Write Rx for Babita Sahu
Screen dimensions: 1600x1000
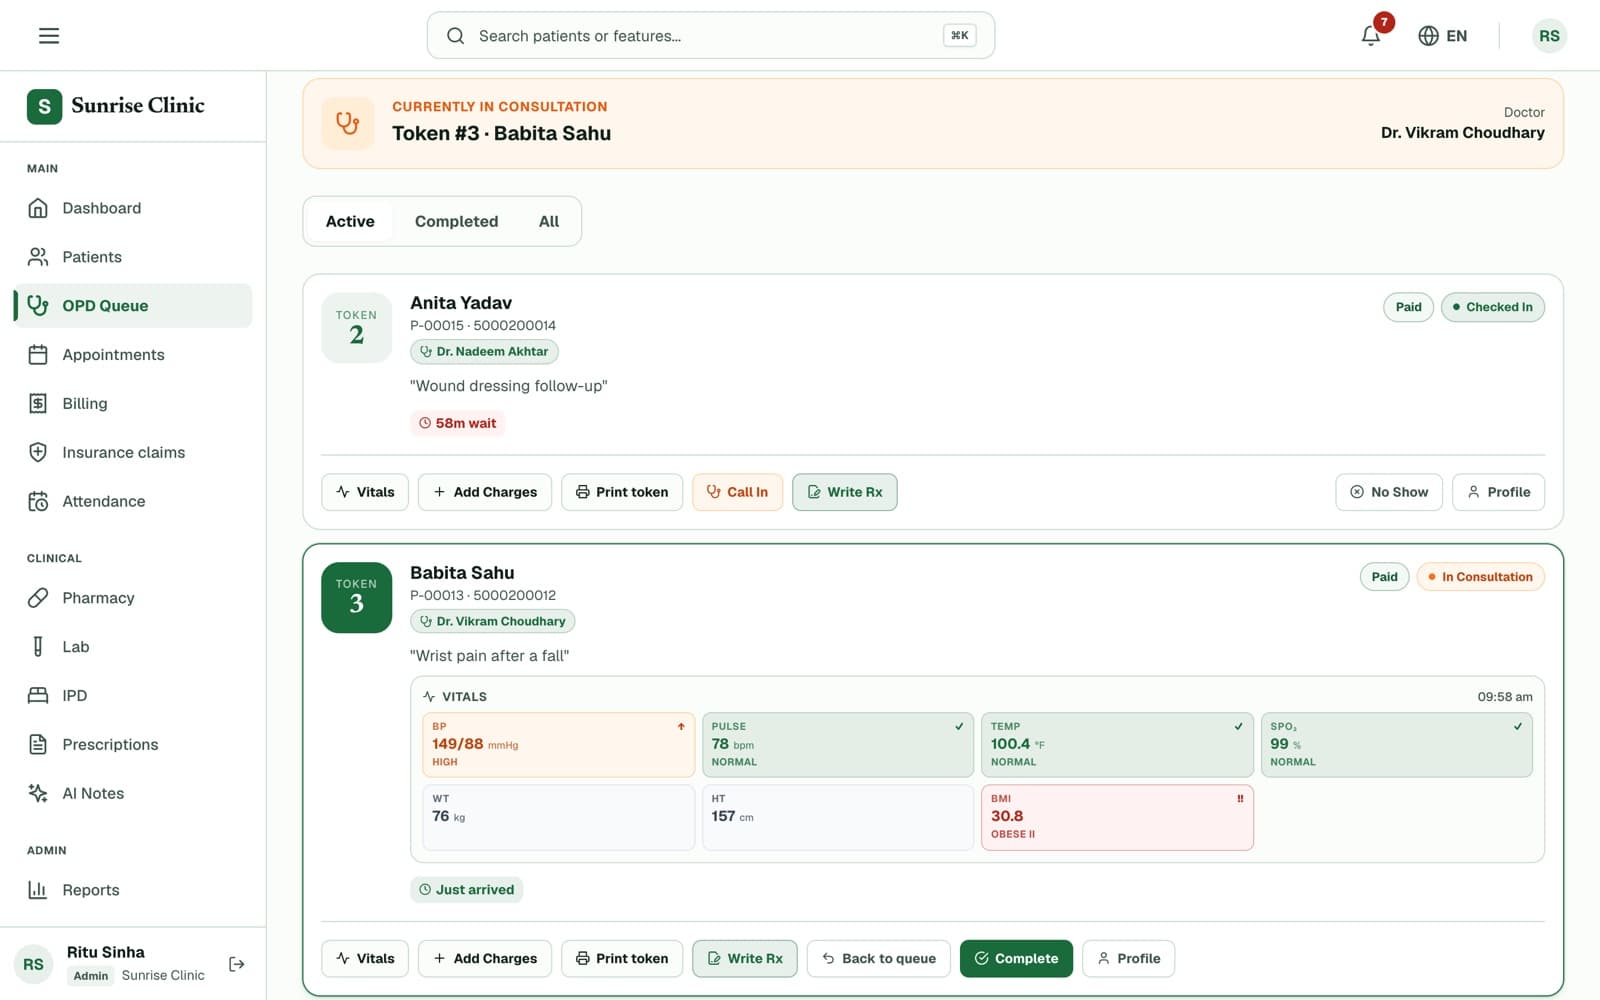pos(745,958)
